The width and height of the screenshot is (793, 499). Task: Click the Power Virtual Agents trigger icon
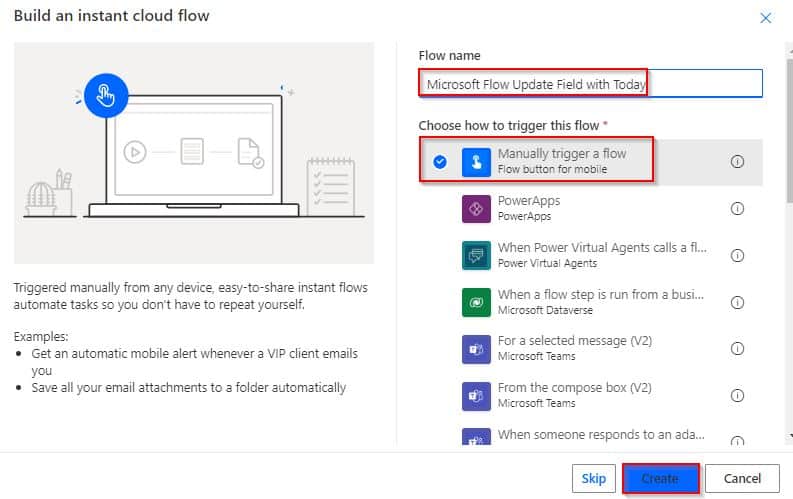pos(476,255)
